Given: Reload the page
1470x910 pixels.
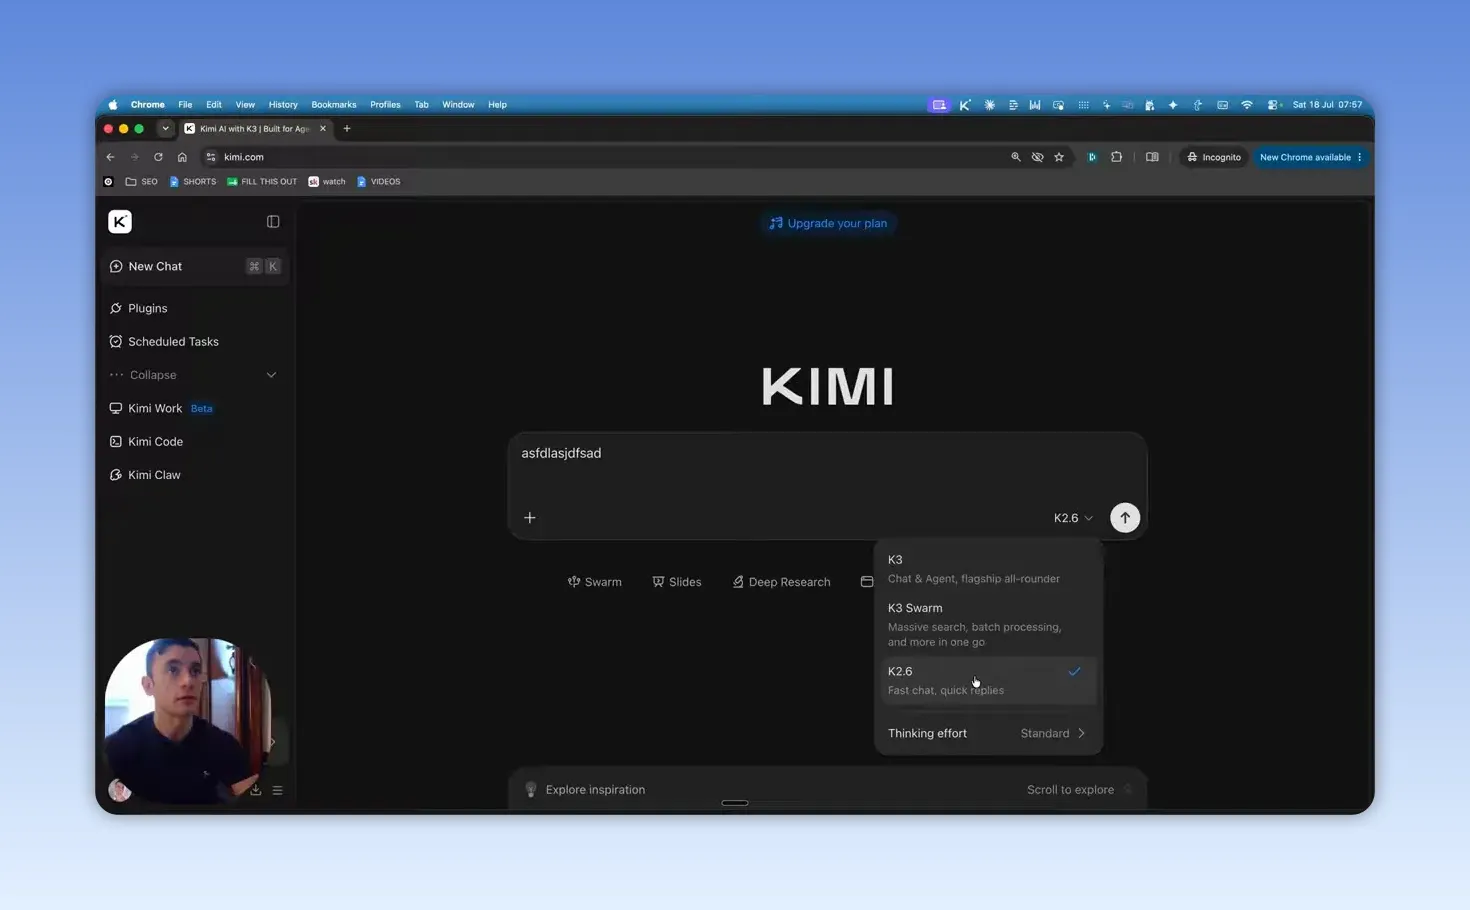Looking at the screenshot, I should pyautogui.click(x=158, y=157).
